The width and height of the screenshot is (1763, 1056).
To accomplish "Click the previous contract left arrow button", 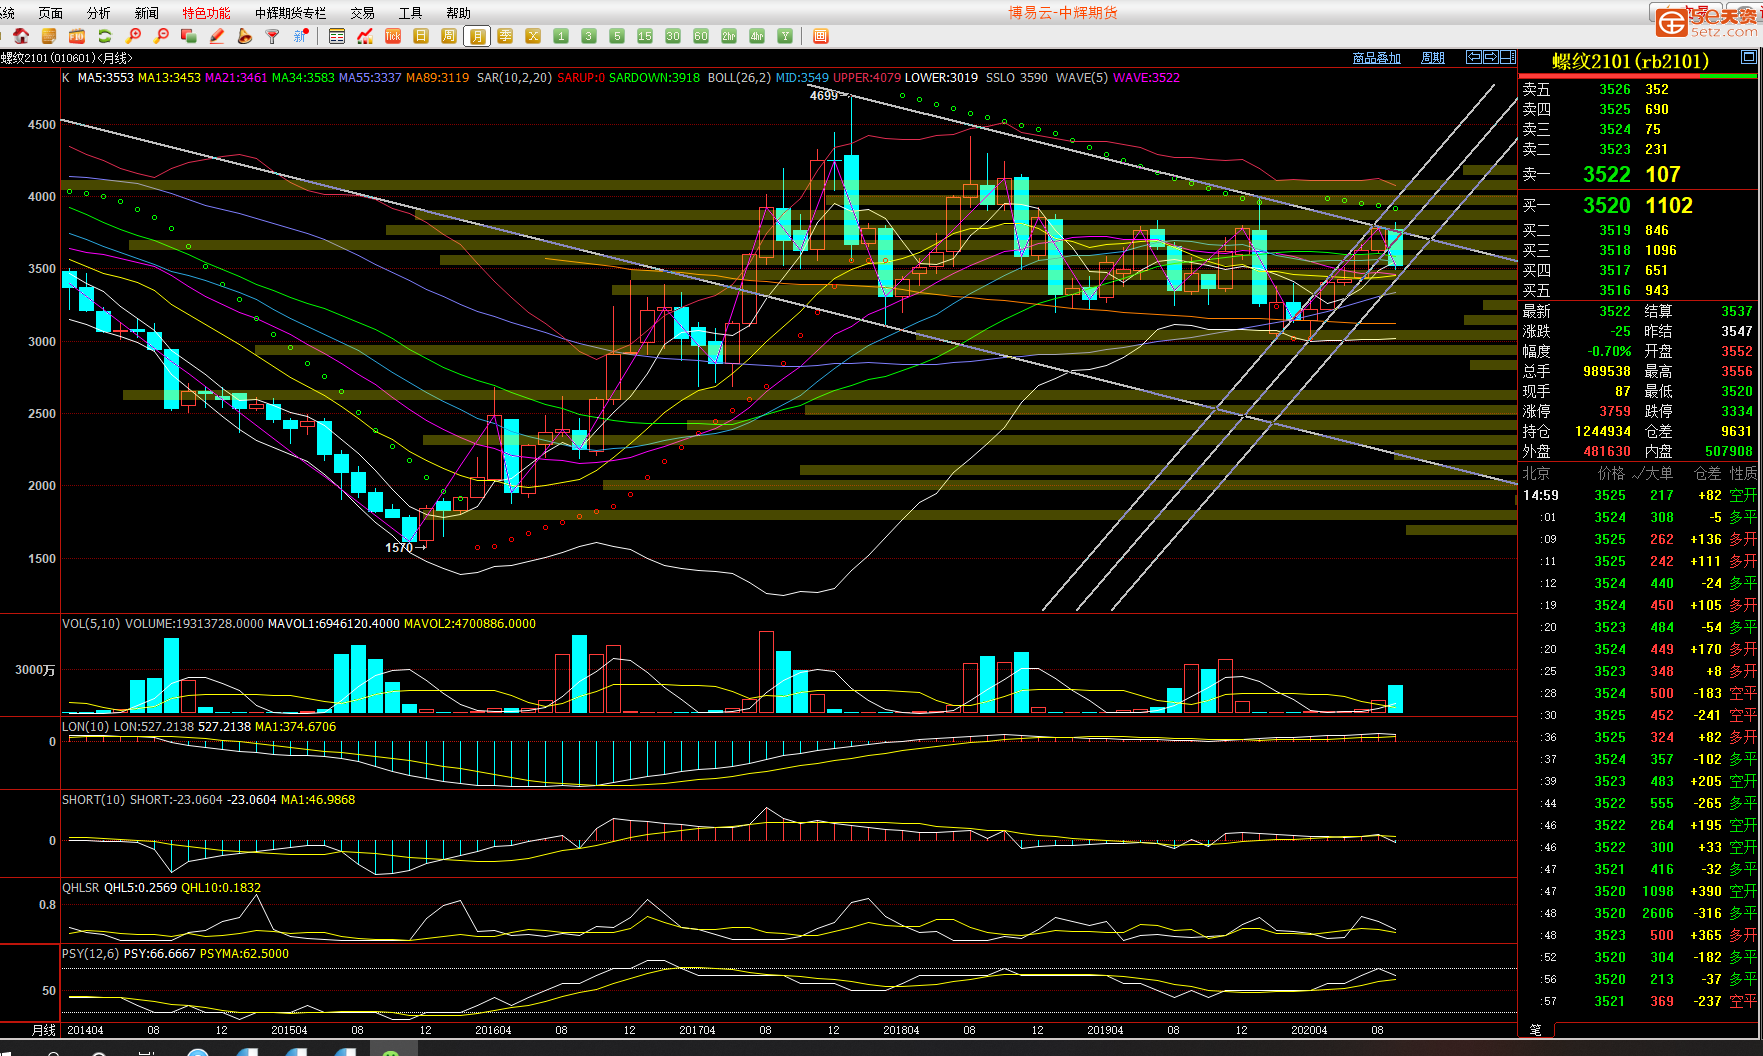I will click(1474, 57).
